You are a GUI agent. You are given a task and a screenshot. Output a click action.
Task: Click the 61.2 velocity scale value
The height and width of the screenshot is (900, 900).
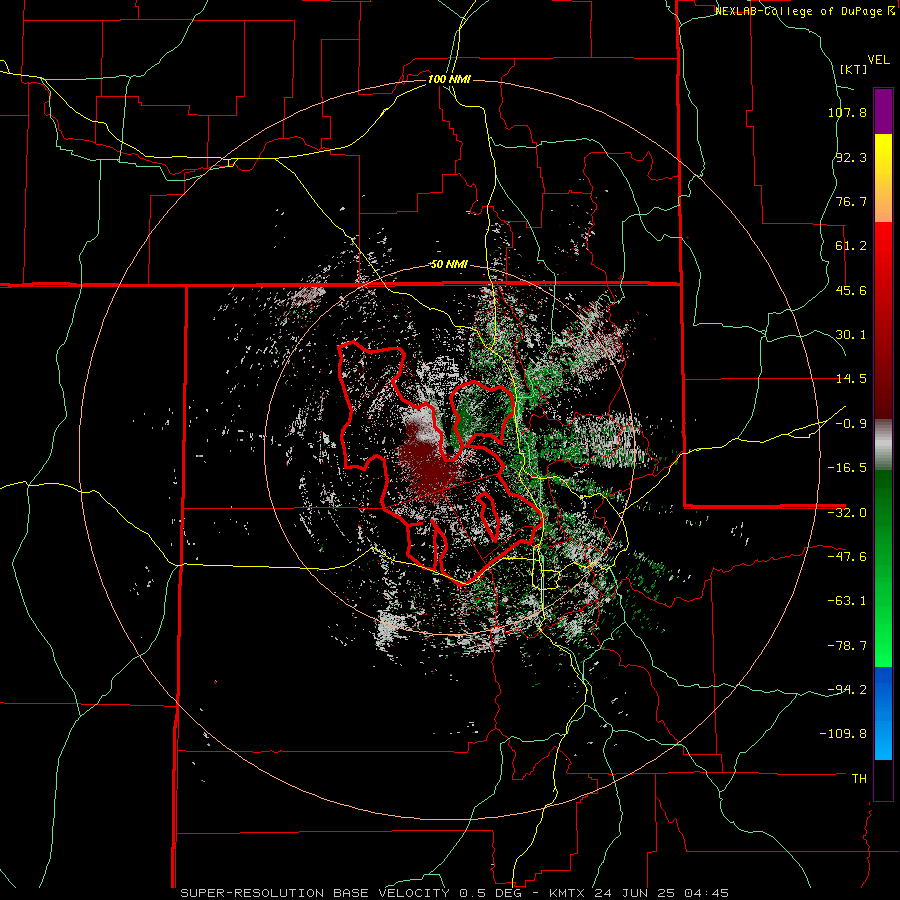click(851, 246)
